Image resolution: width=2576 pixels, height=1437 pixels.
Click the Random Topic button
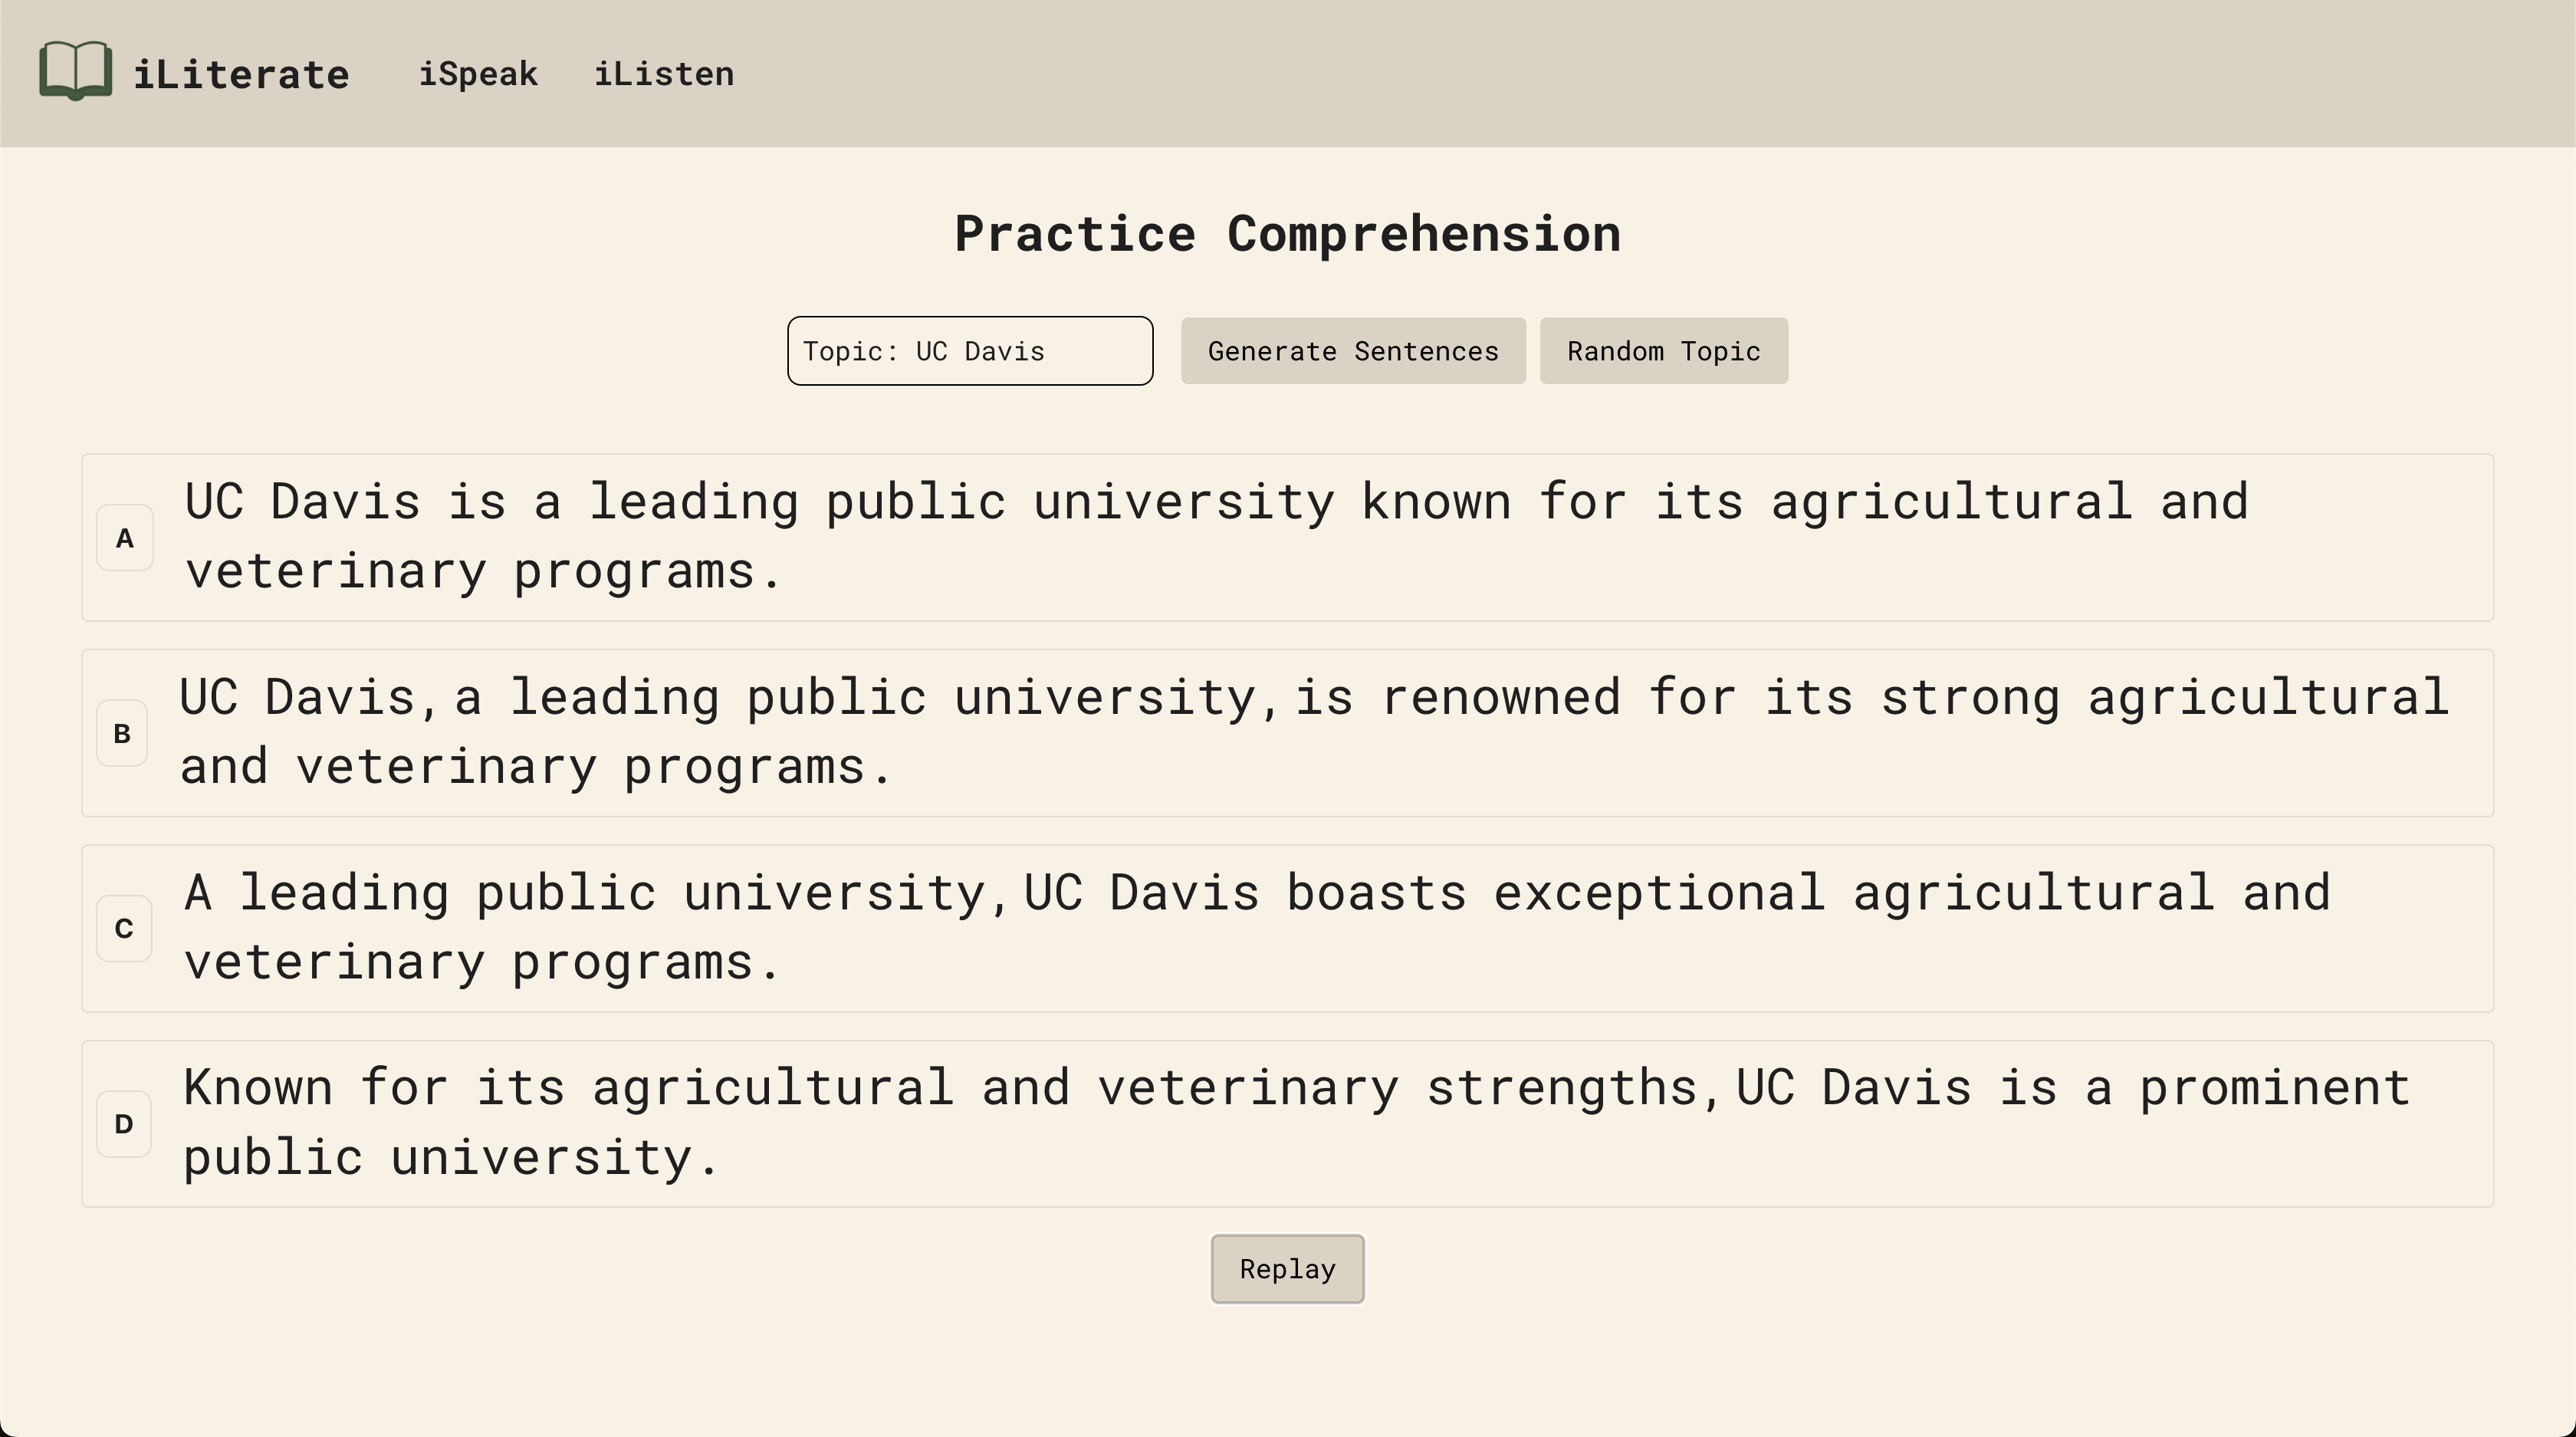point(1663,351)
